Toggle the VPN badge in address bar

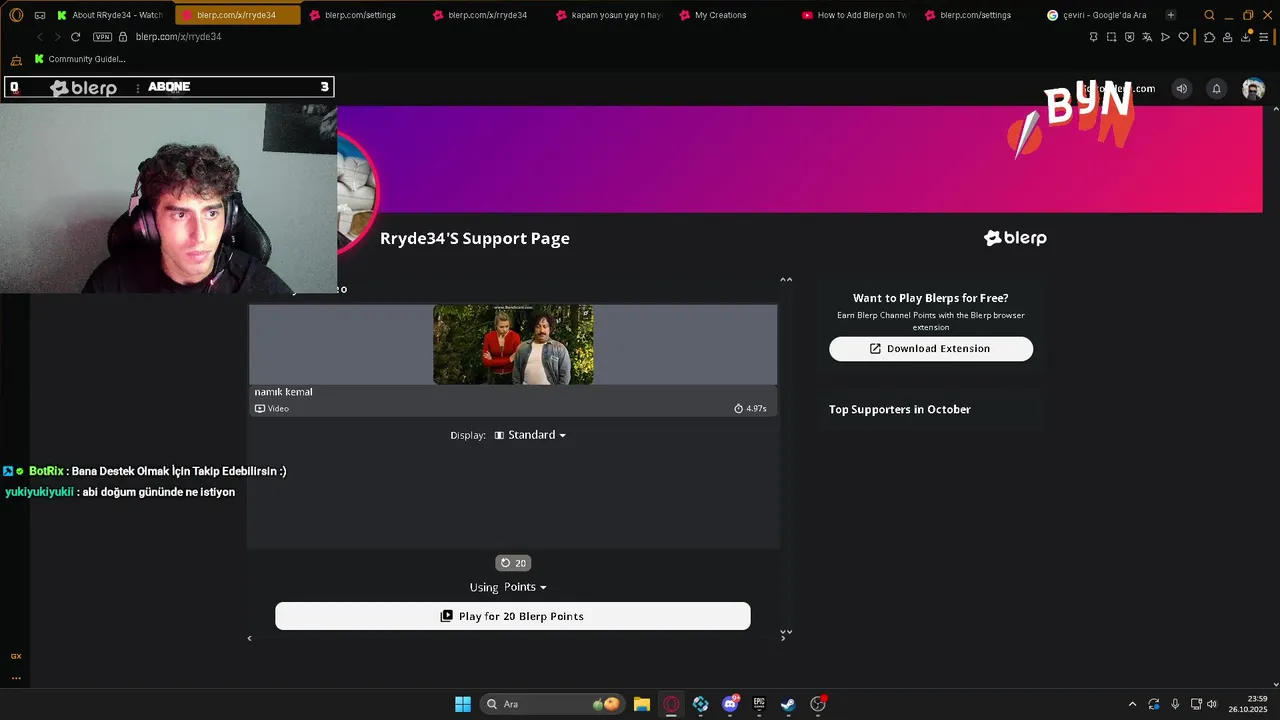point(102,37)
